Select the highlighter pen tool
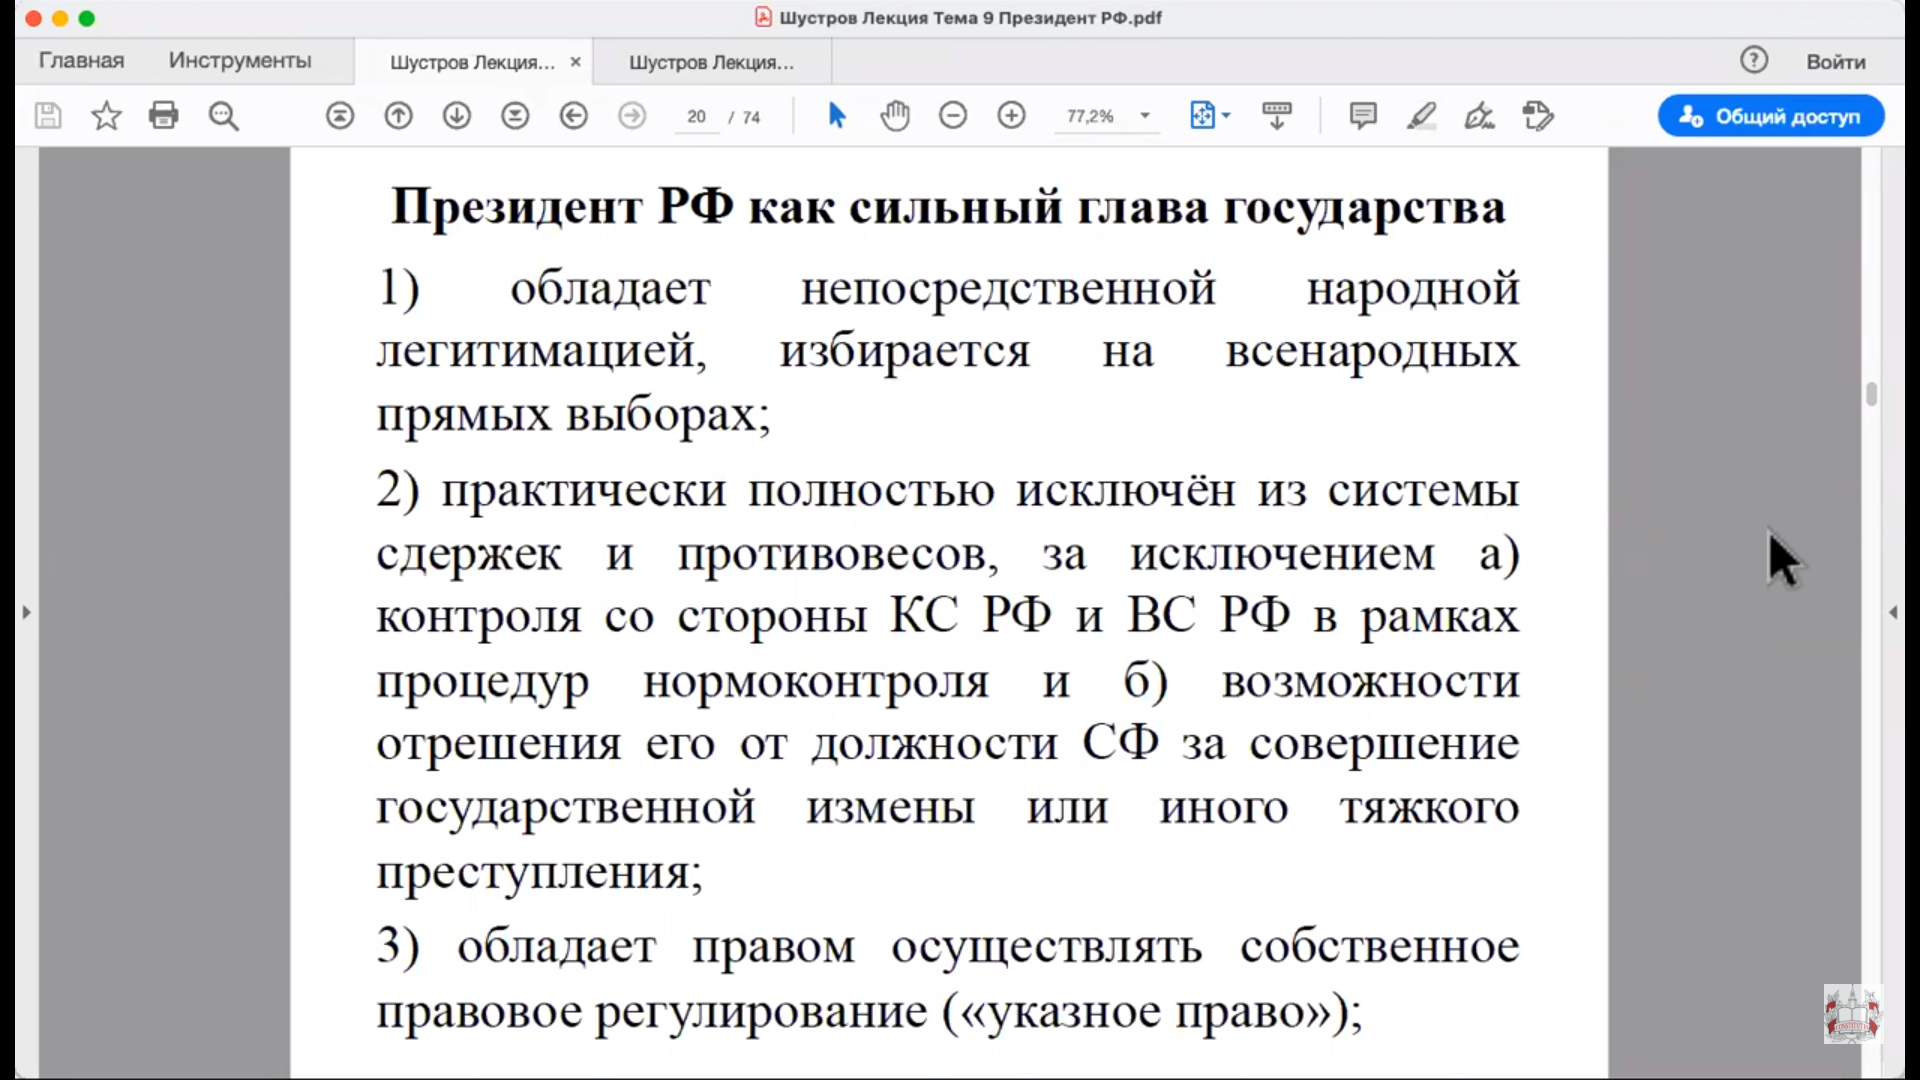Viewport: 1920px width, 1080px height. (1421, 116)
